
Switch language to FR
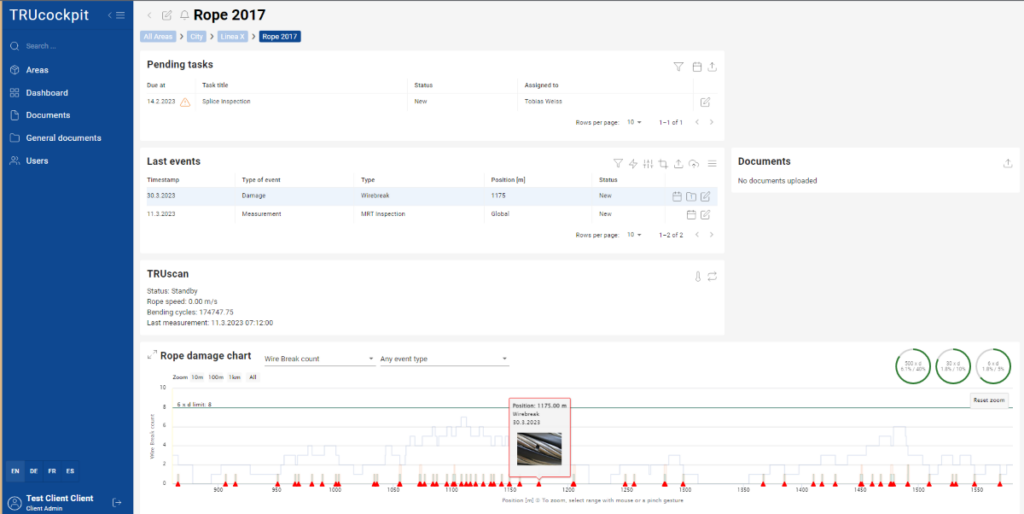pyautogui.click(x=52, y=470)
